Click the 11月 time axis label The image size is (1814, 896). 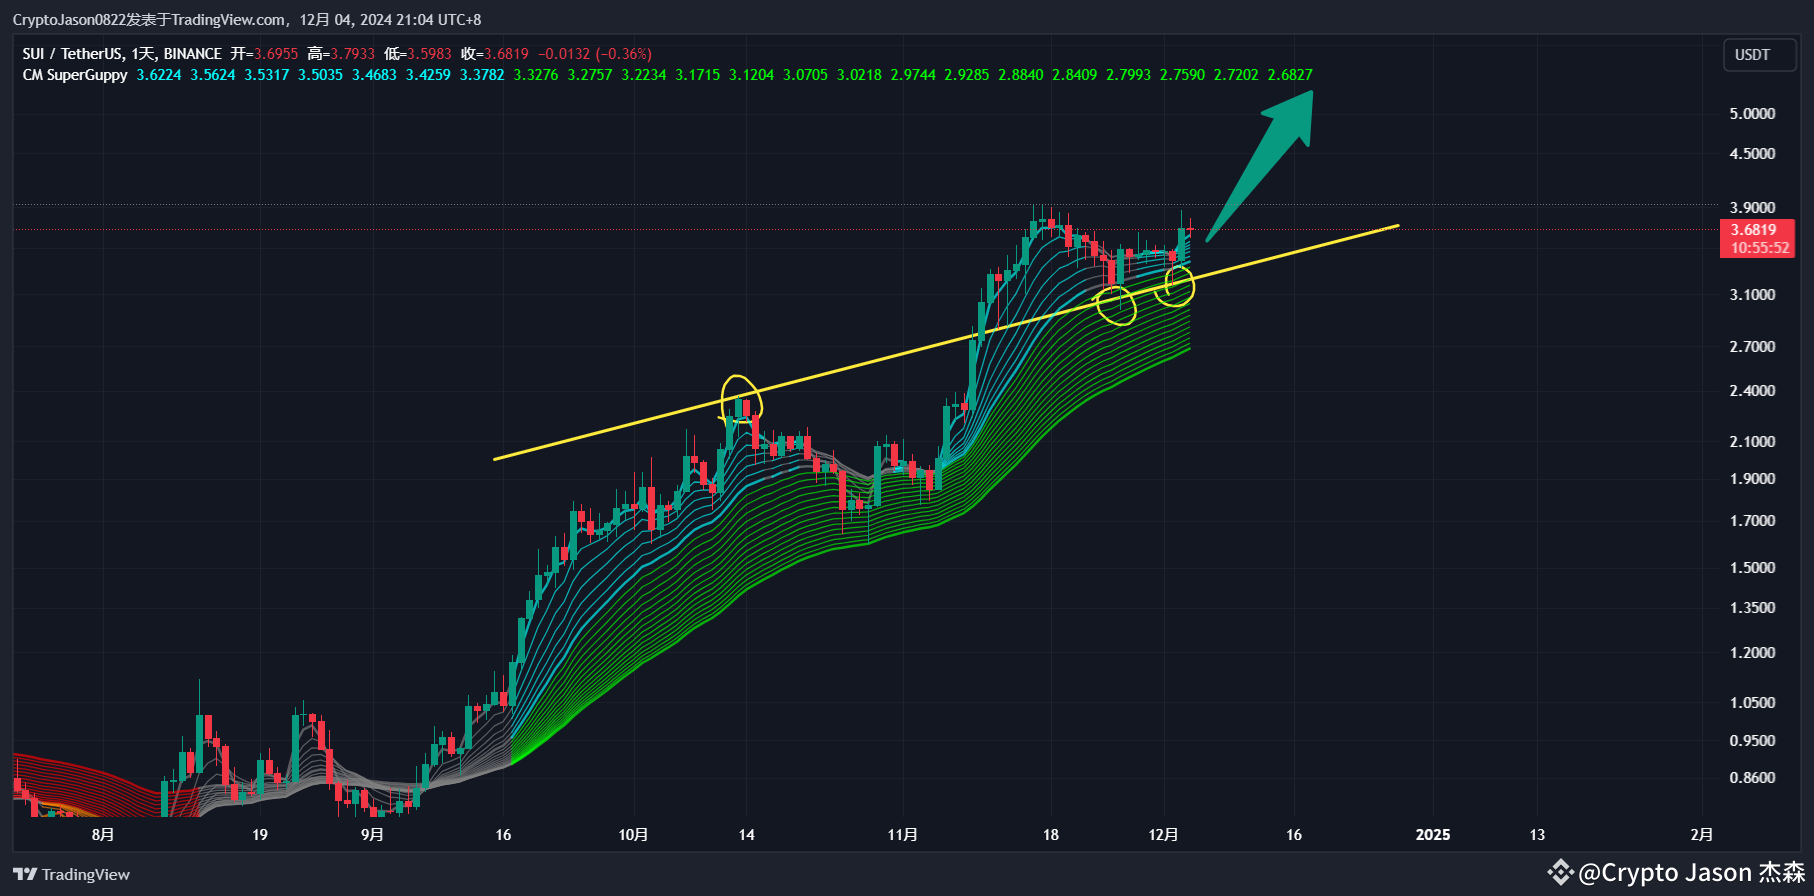(902, 835)
